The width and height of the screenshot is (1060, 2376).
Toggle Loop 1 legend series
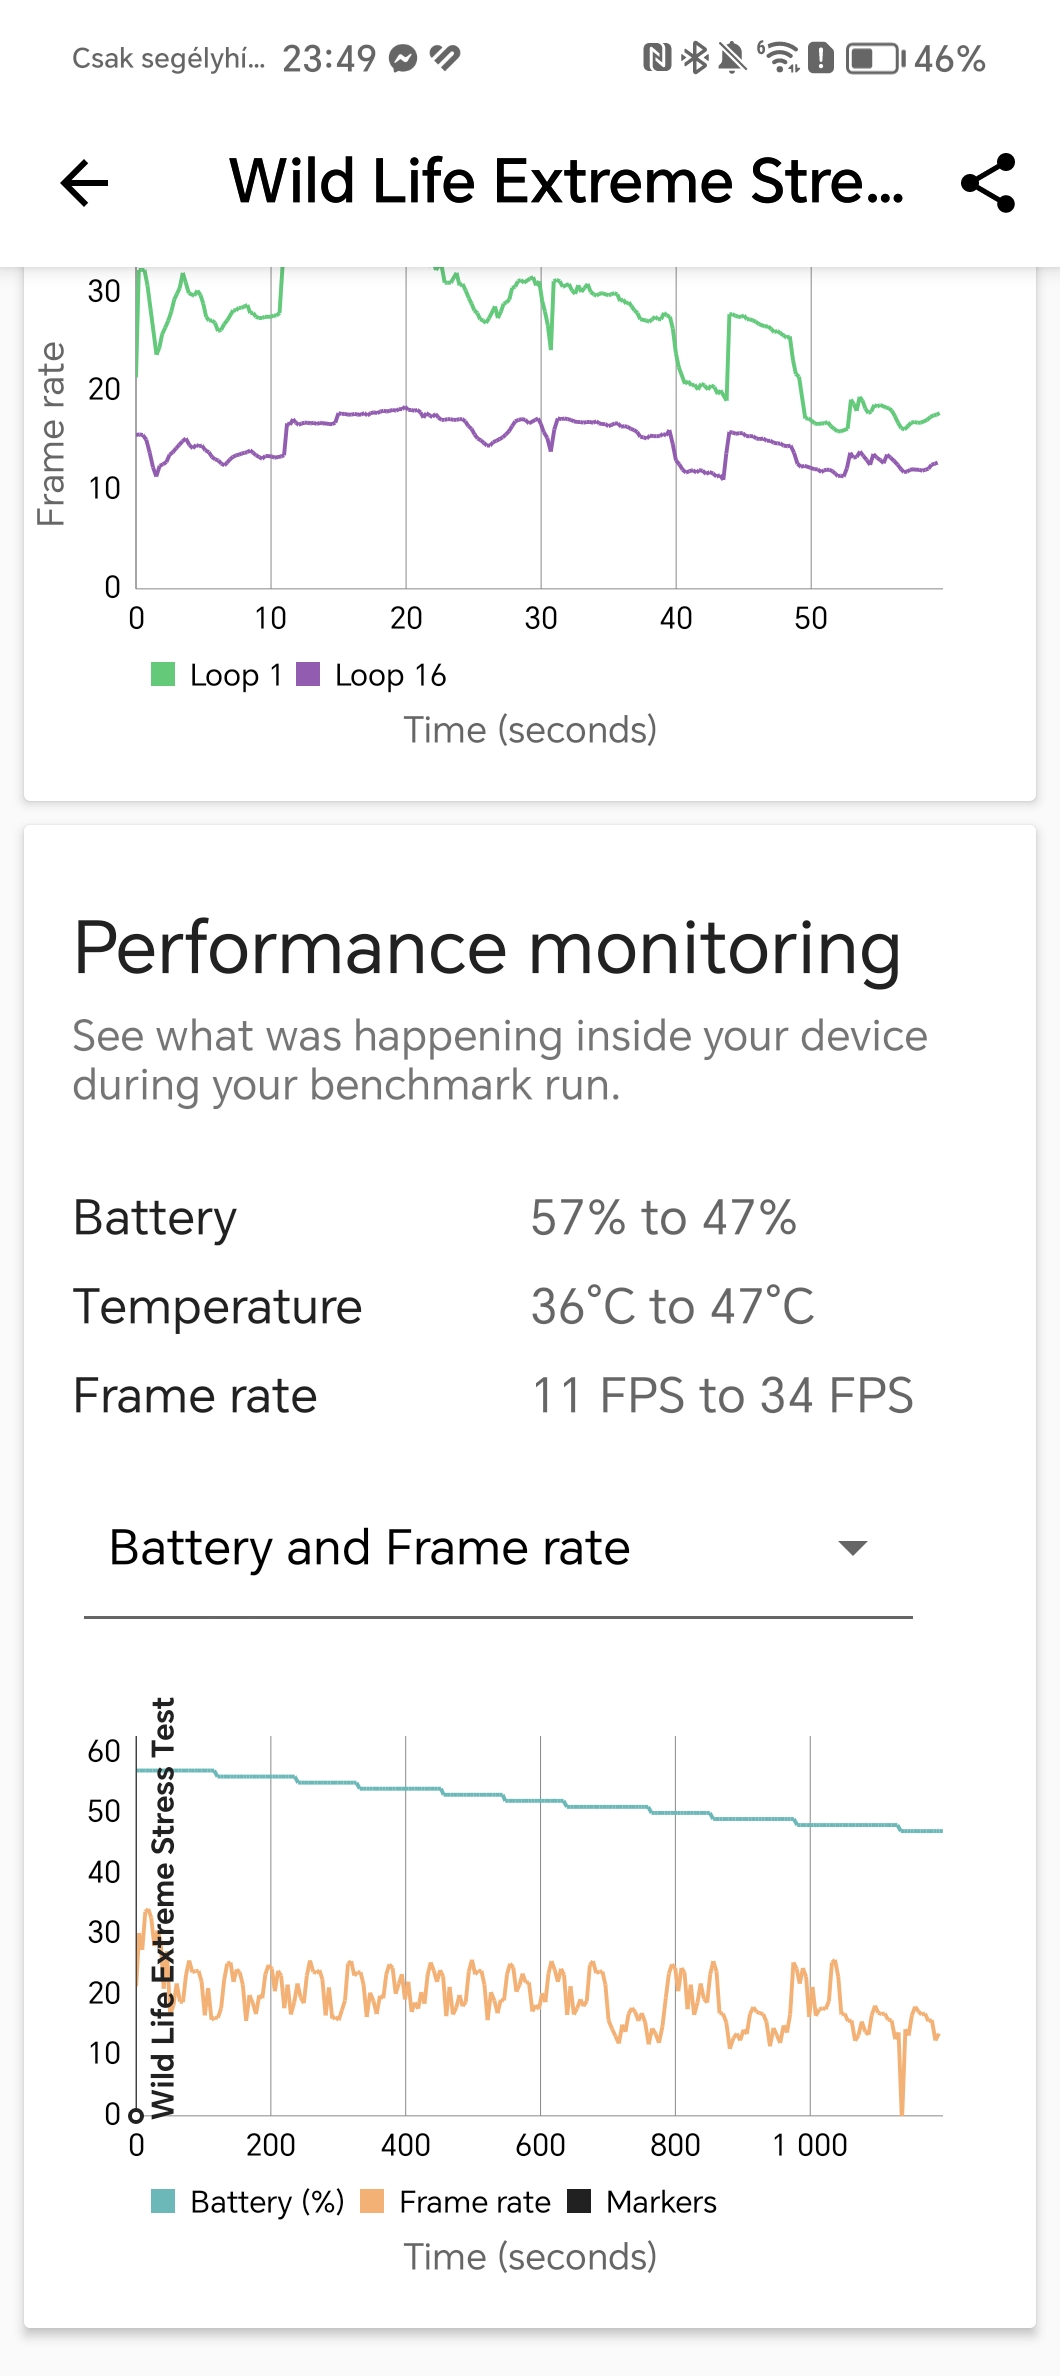click(217, 675)
